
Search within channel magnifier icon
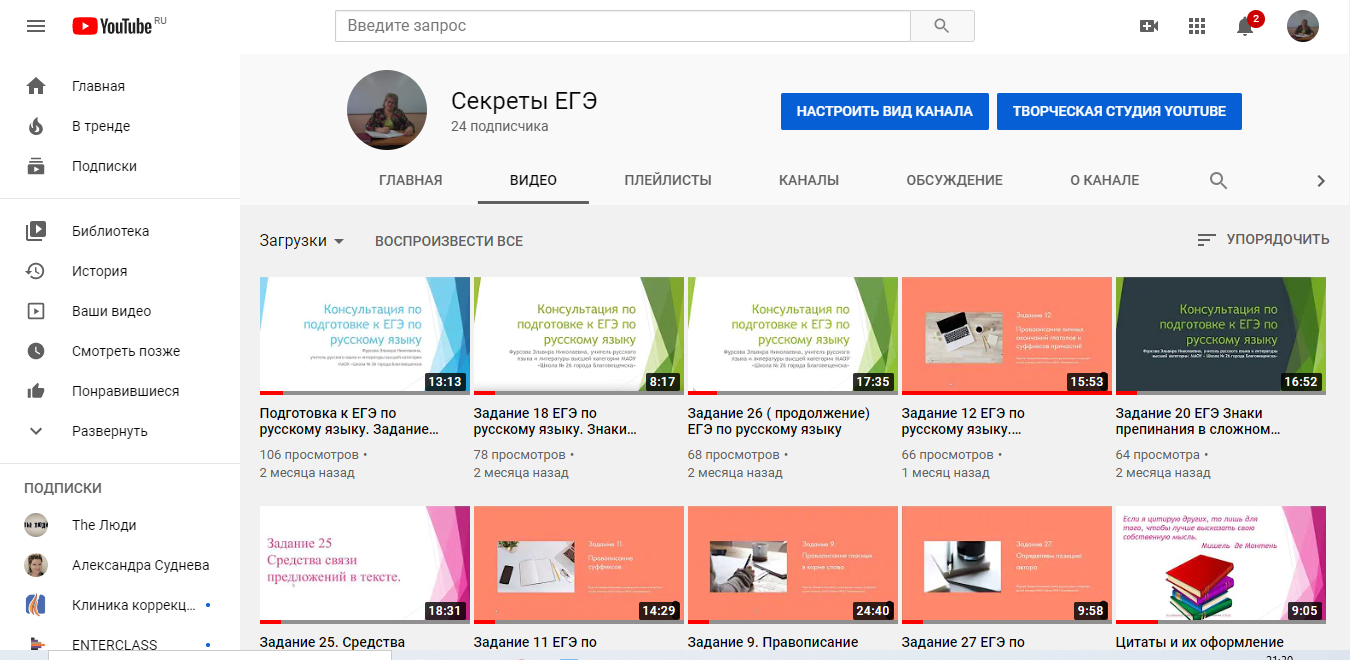point(1218,181)
